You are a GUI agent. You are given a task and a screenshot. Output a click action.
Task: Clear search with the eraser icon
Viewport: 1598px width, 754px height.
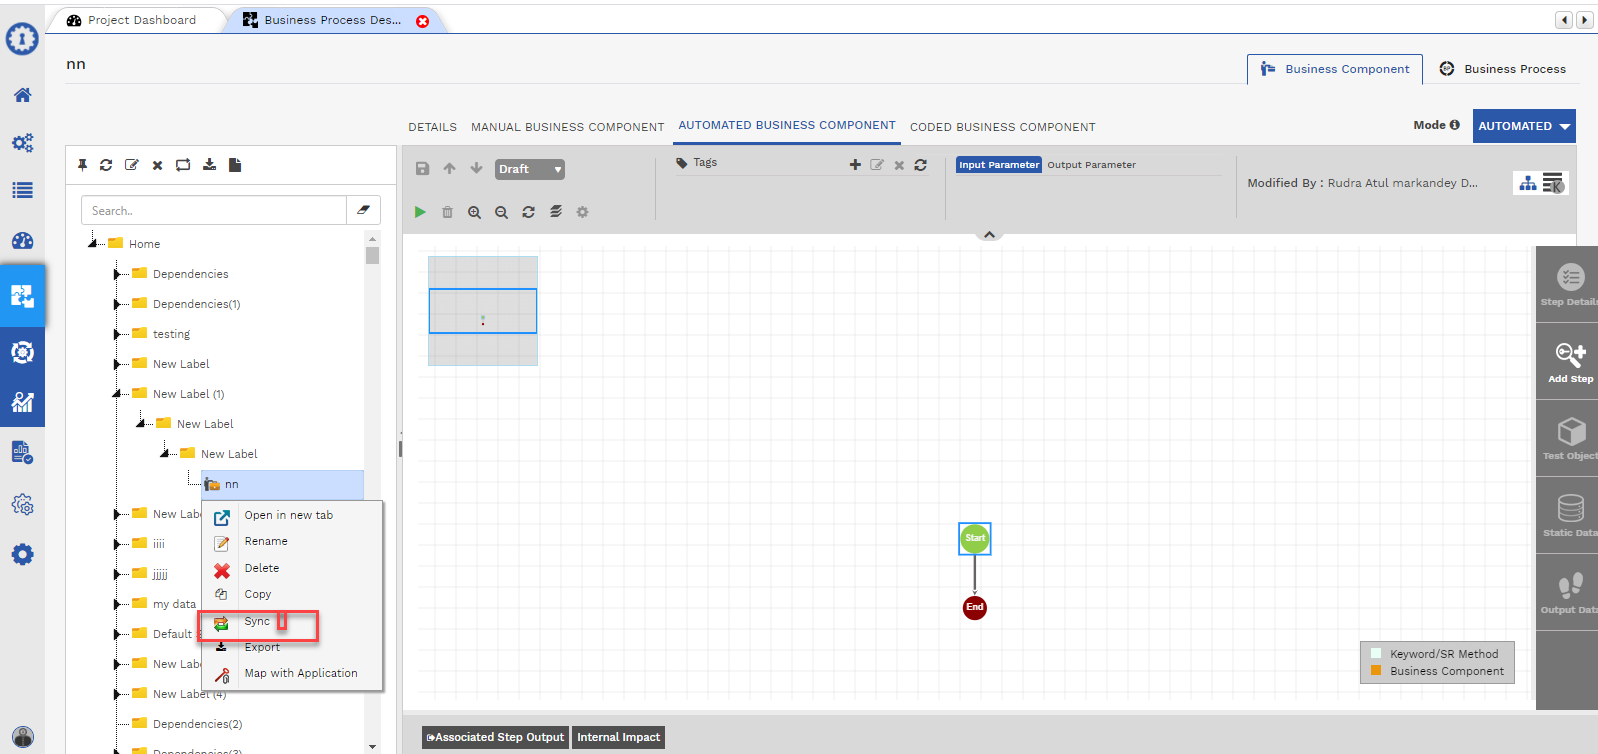(x=363, y=210)
